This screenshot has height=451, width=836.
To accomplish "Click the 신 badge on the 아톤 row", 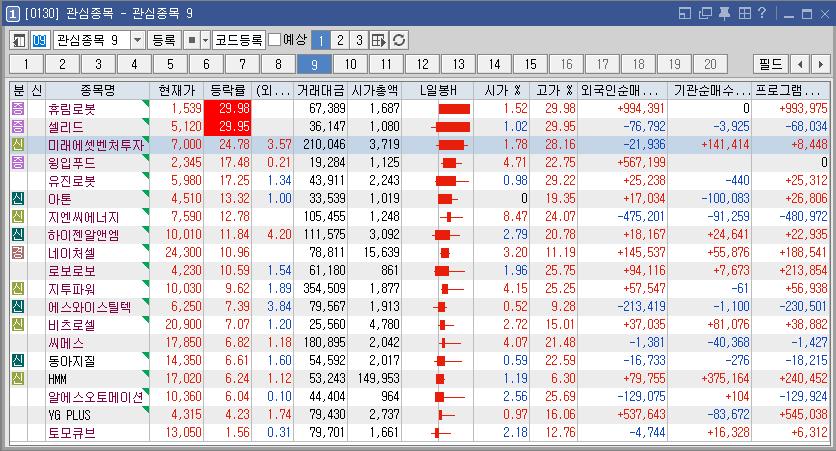I will pos(18,199).
